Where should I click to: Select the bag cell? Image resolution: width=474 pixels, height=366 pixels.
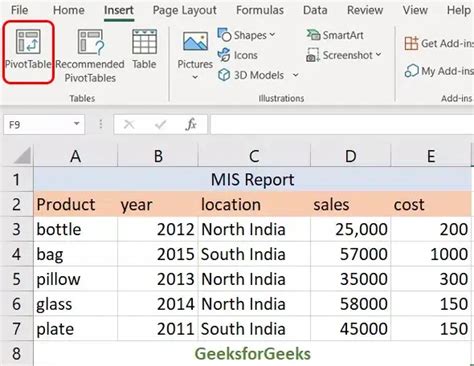click(76, 254)
